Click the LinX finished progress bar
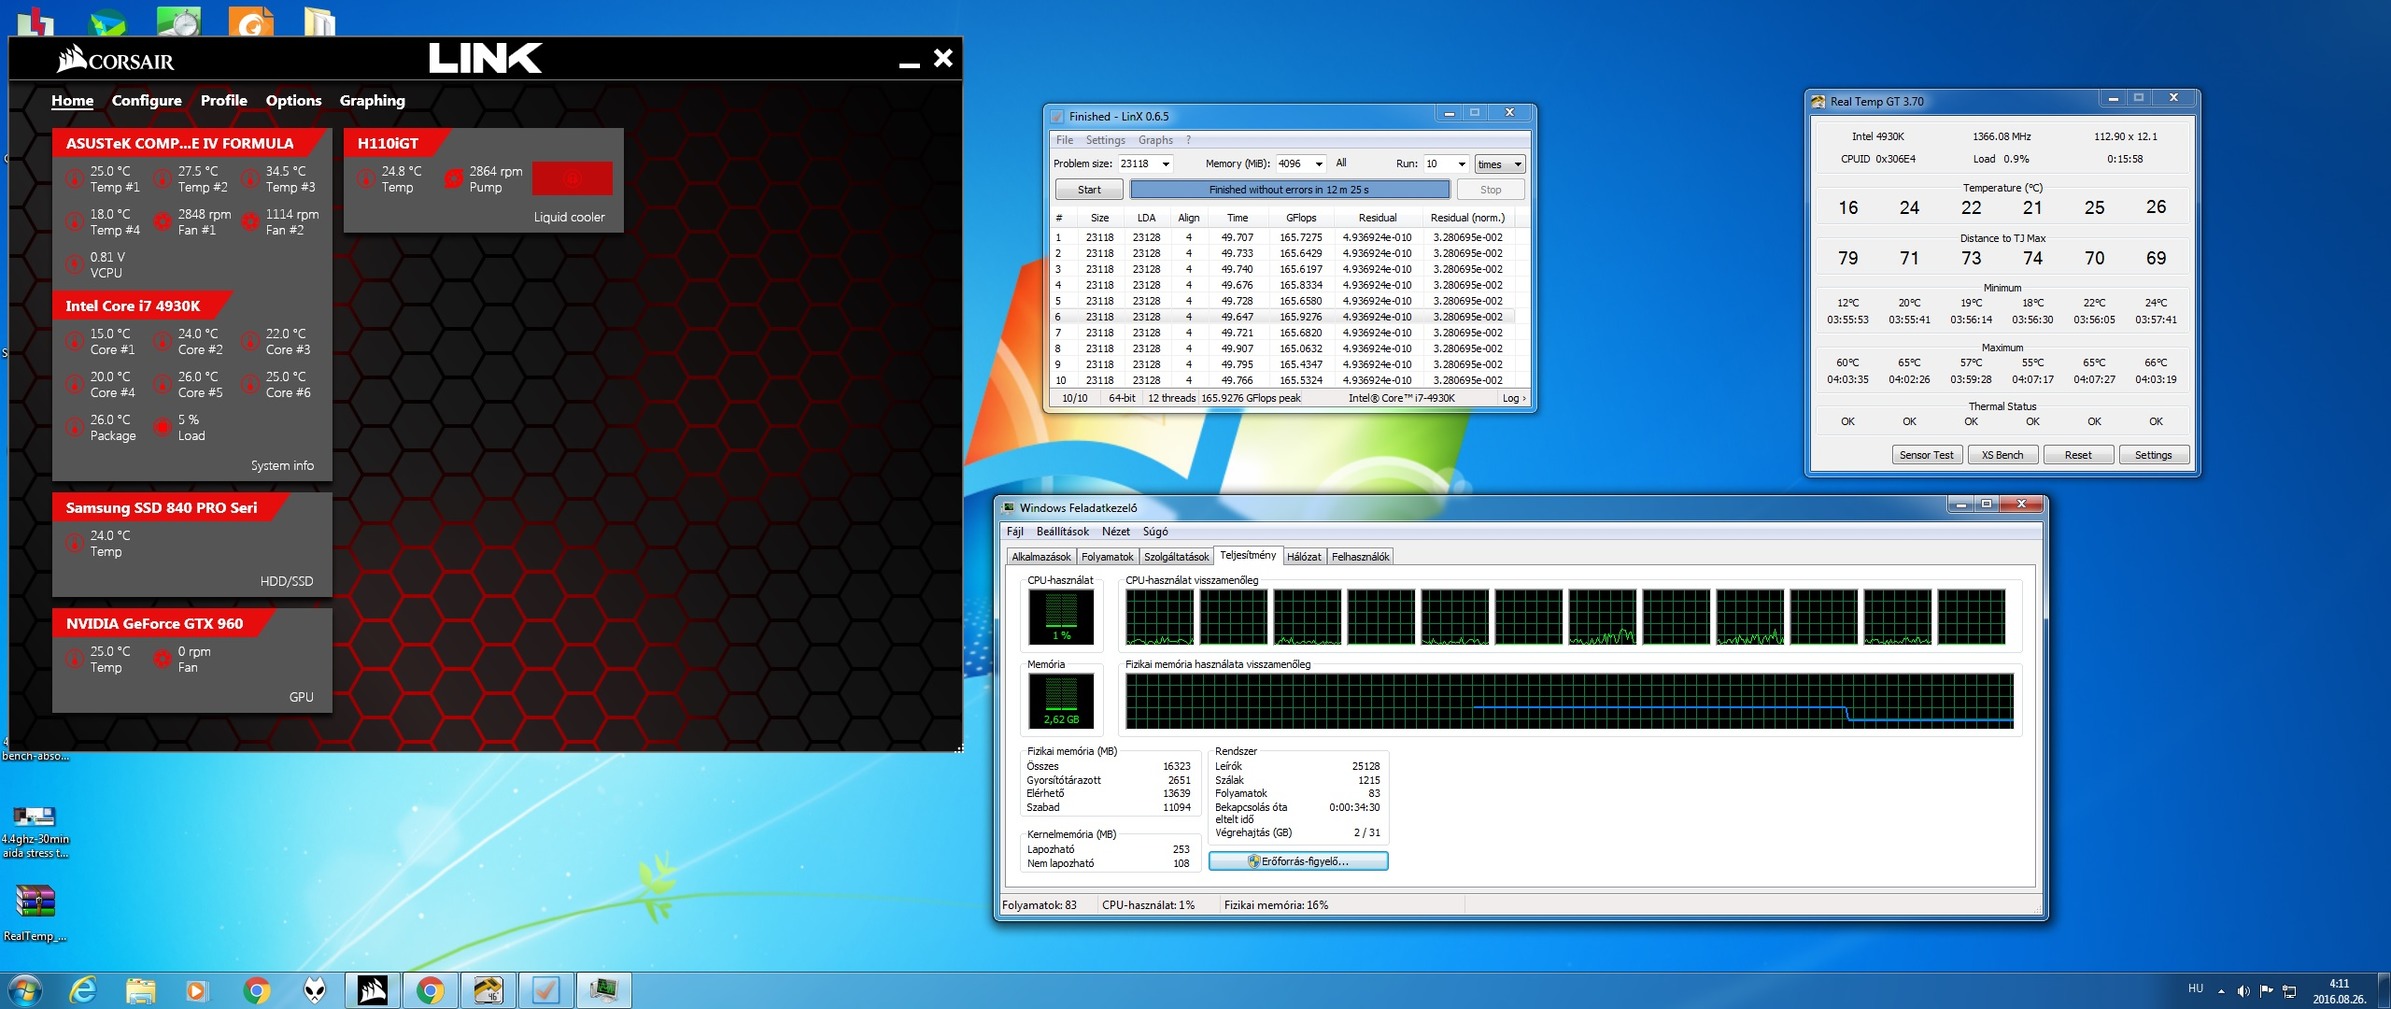Viewport: 2391px width, 1009px height. point(1289,190)
